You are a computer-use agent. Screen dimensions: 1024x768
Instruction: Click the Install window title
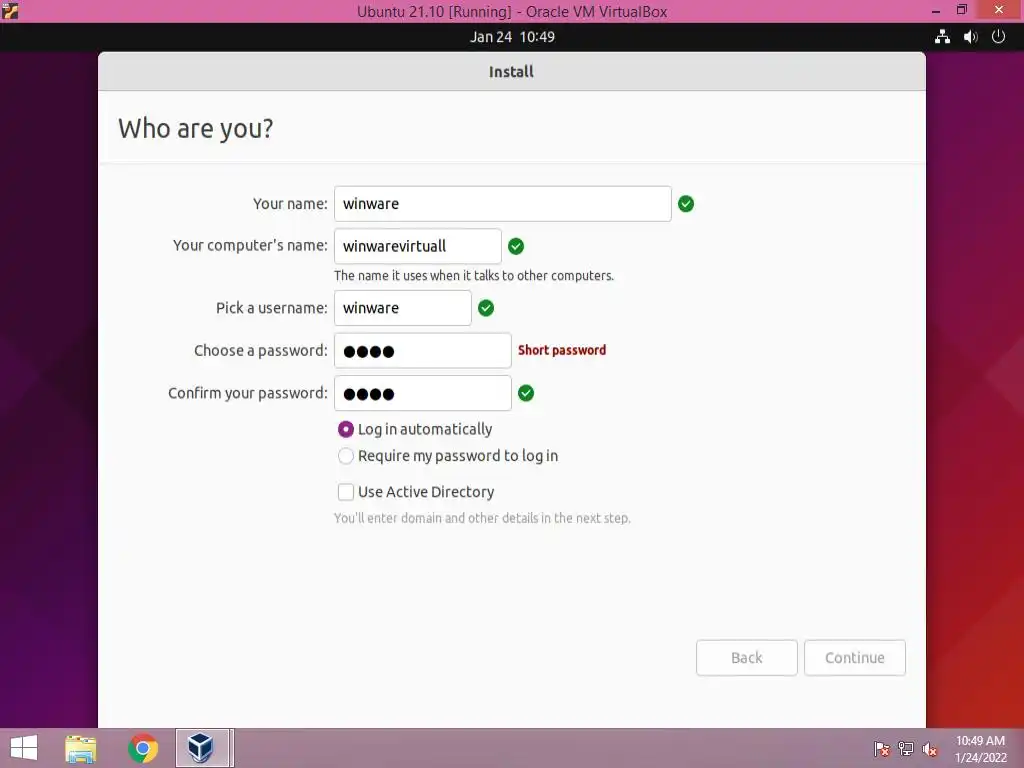pyautogui.click(x=511, y=72)
